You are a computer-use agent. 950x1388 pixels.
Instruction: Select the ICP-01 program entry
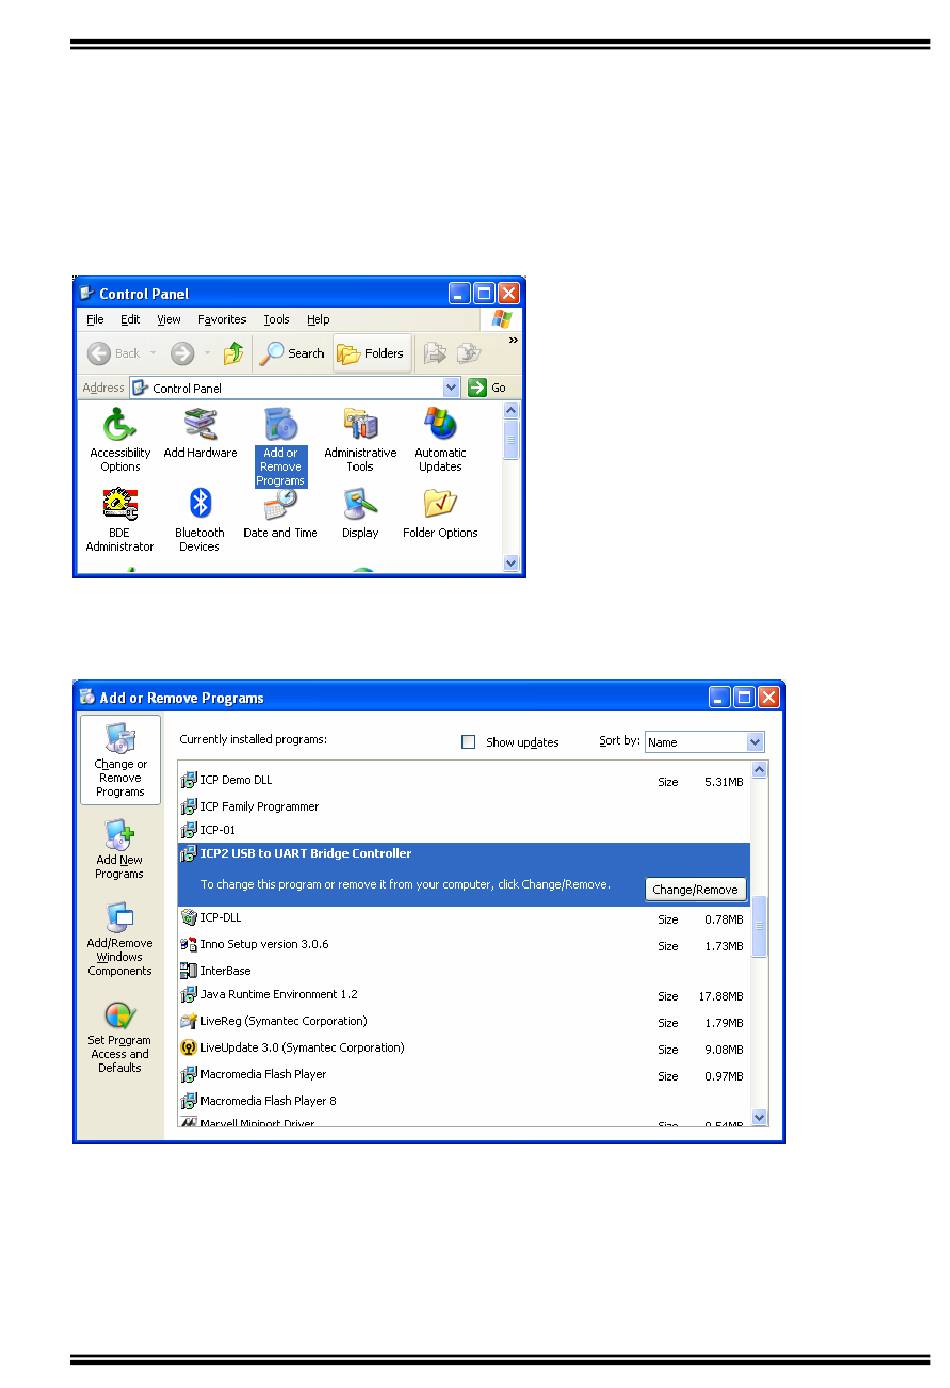(x=464, y=830)
